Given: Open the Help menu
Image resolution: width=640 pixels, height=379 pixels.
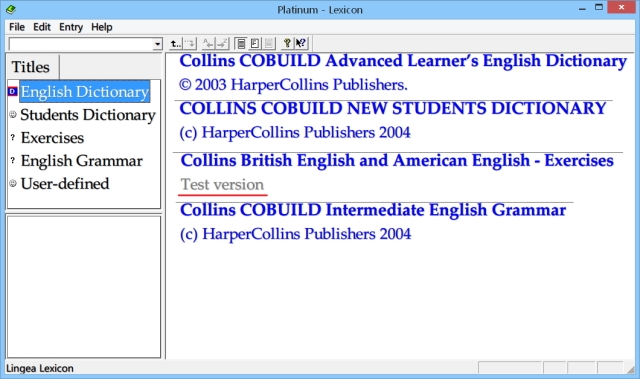Looking at the screenshot, I should (102, 27).
